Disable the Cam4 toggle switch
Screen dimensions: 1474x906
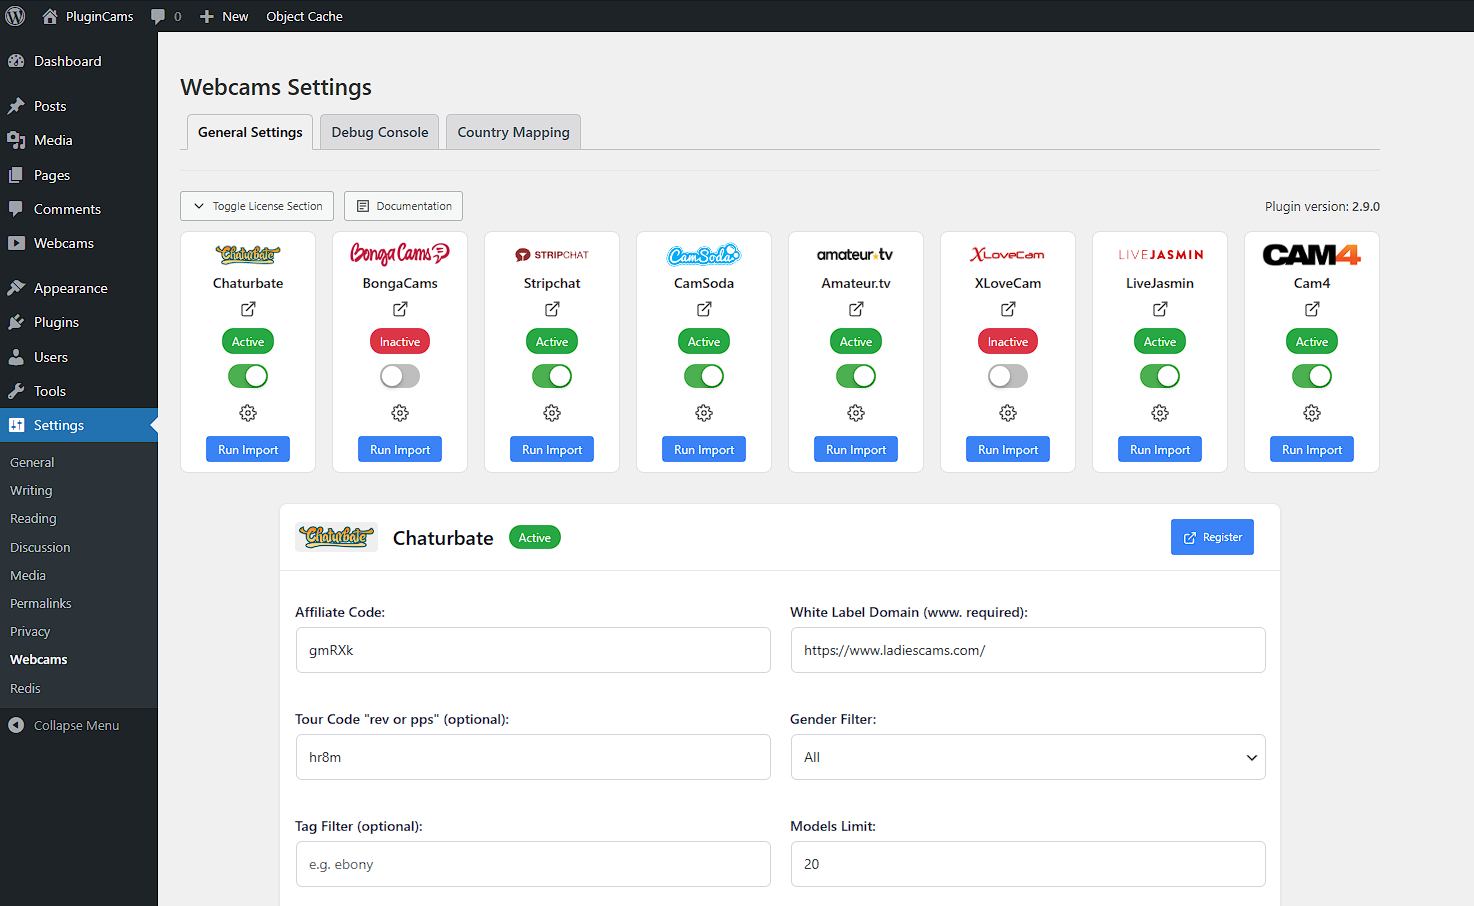click(1312, 376)
